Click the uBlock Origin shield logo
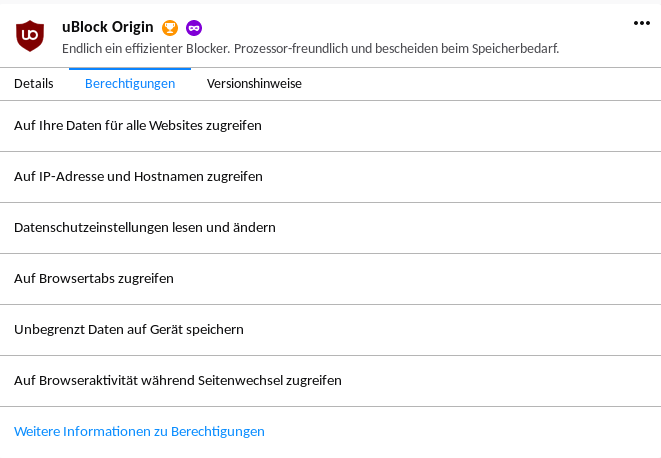 (30, 36)
